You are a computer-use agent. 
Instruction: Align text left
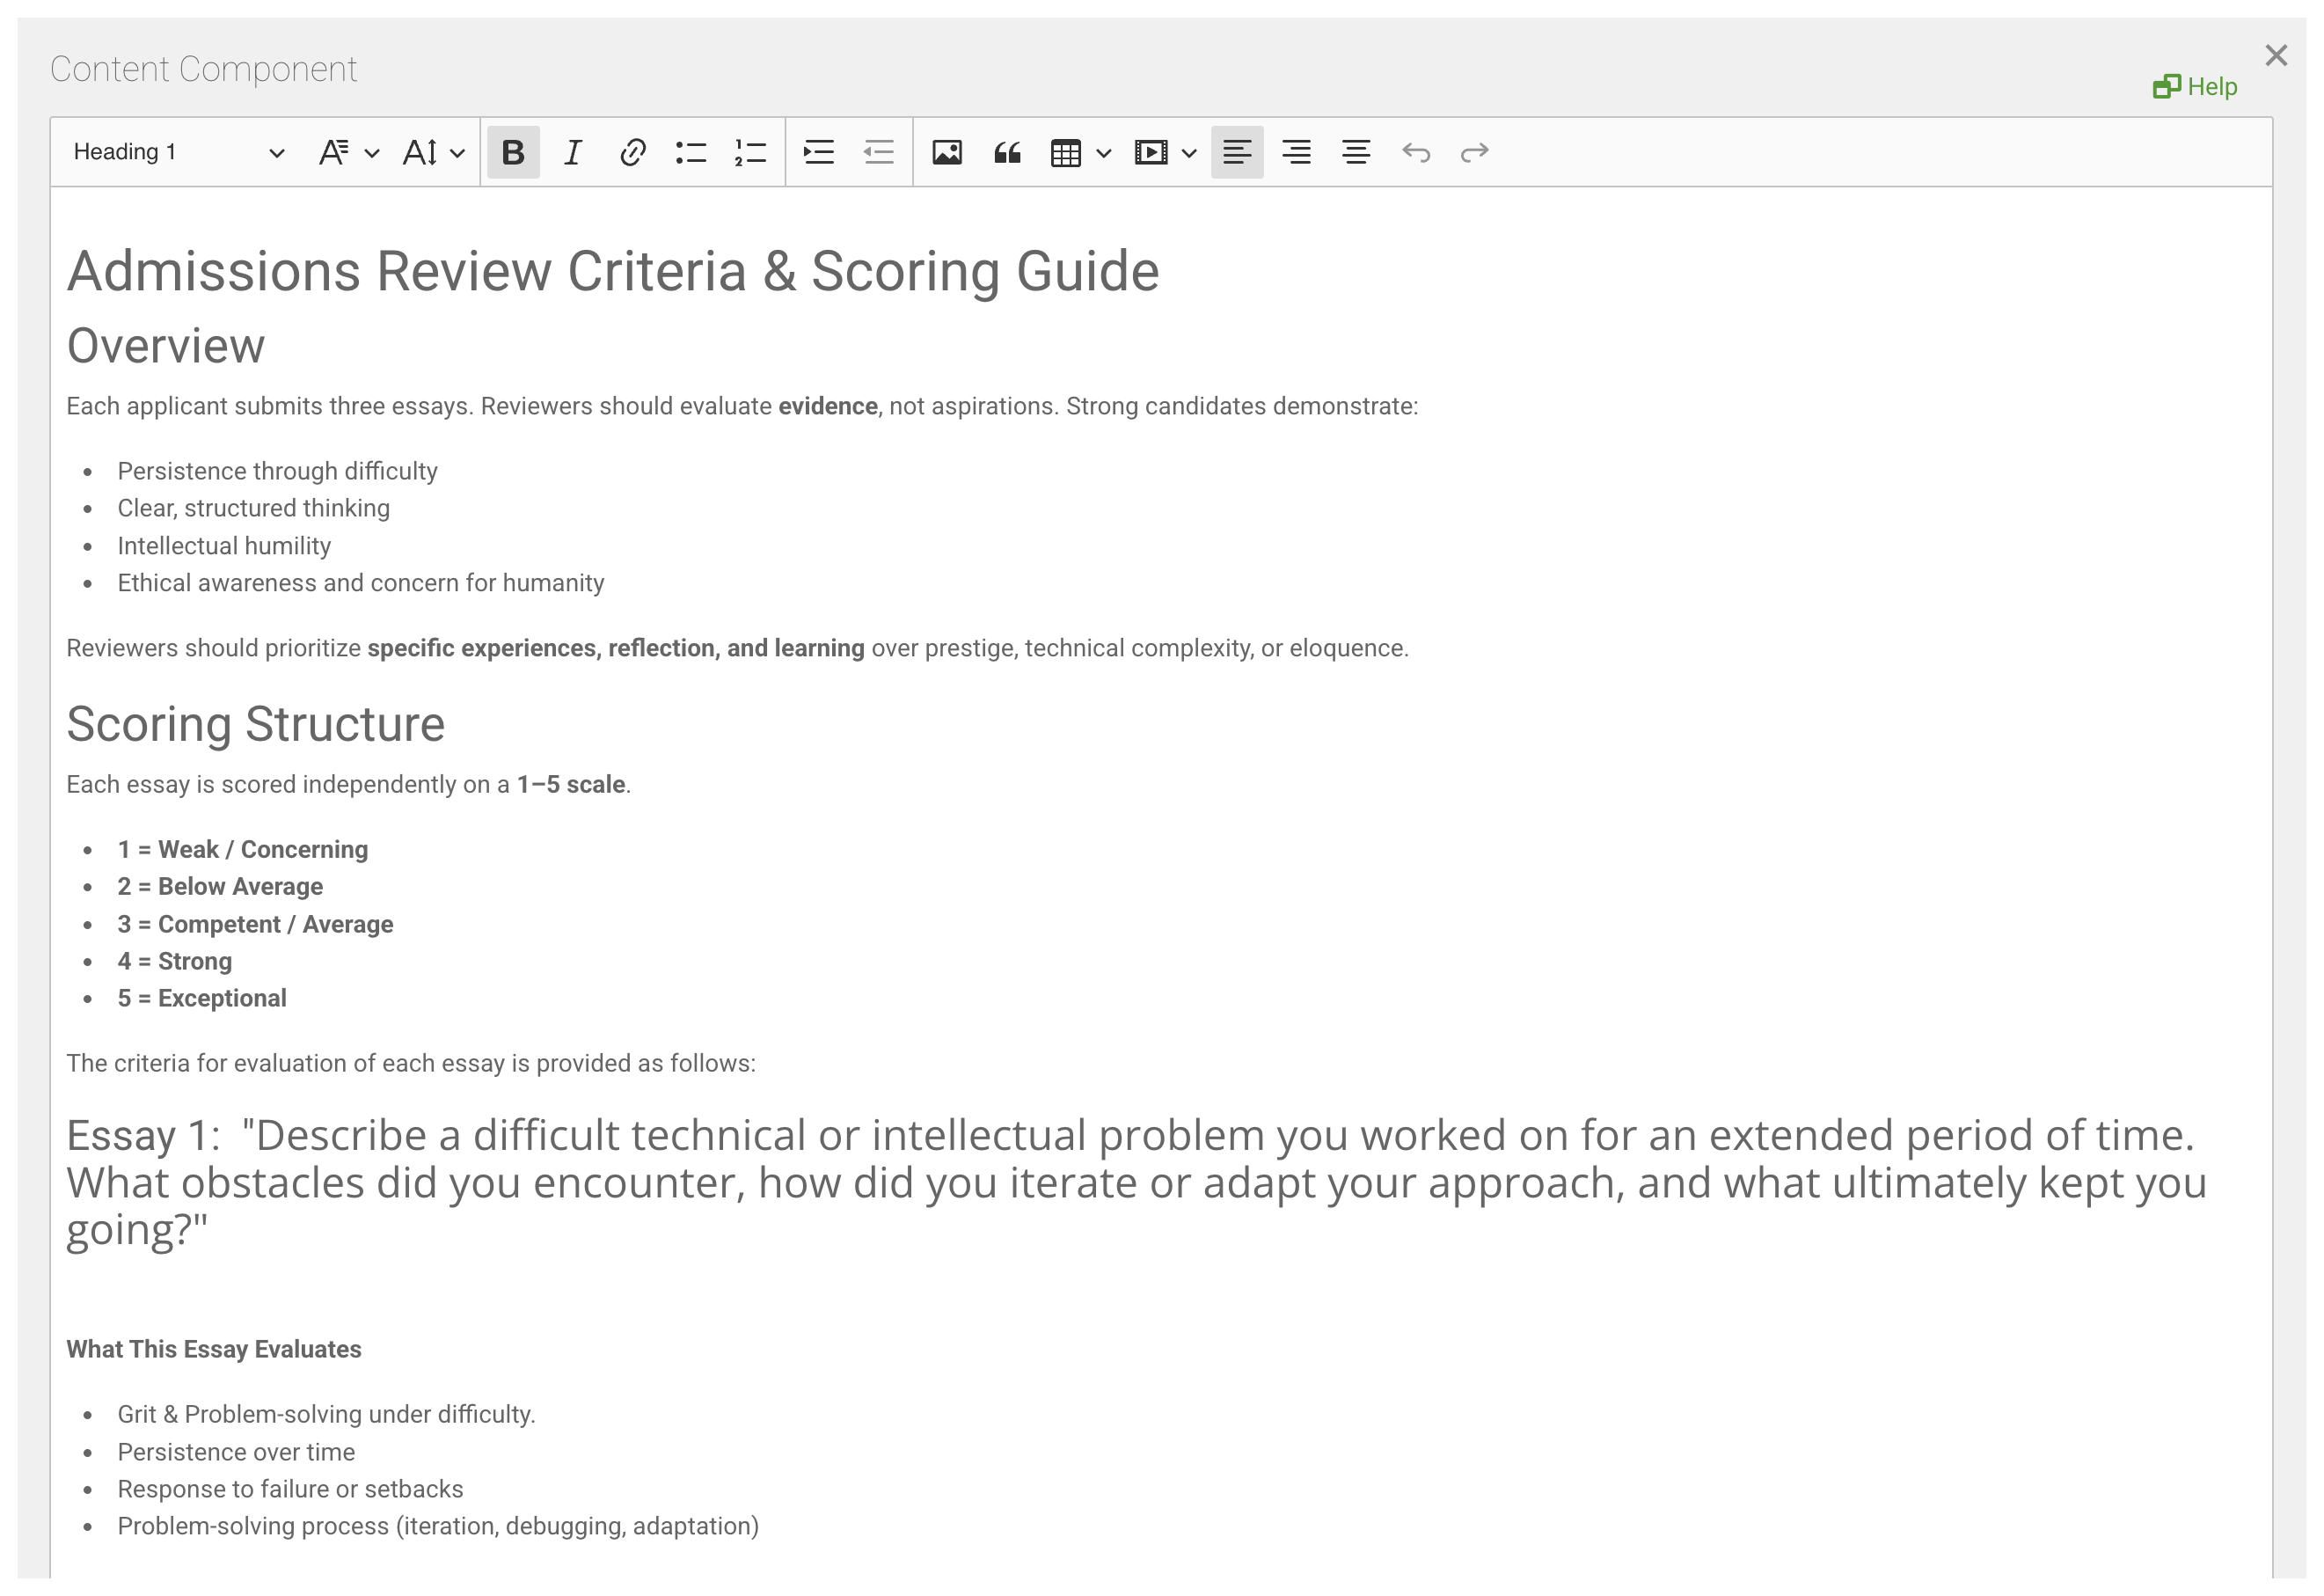[x=1237, y=152]
